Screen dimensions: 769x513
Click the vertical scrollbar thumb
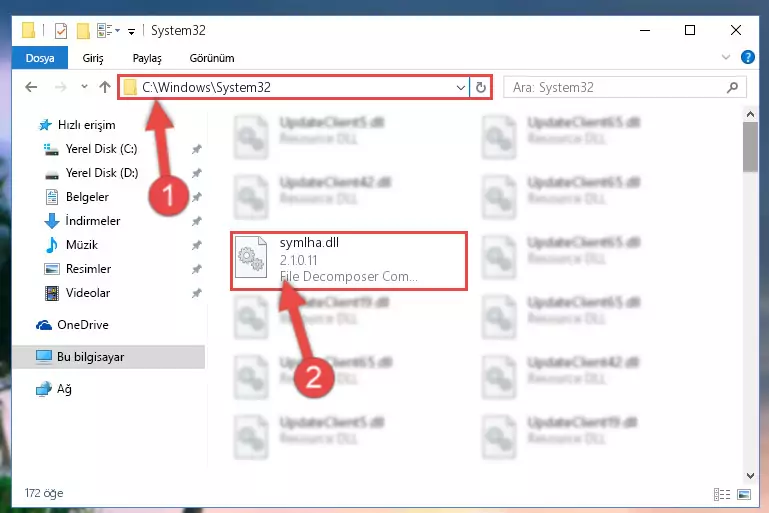pyautogui.click(x=750, y=147)
